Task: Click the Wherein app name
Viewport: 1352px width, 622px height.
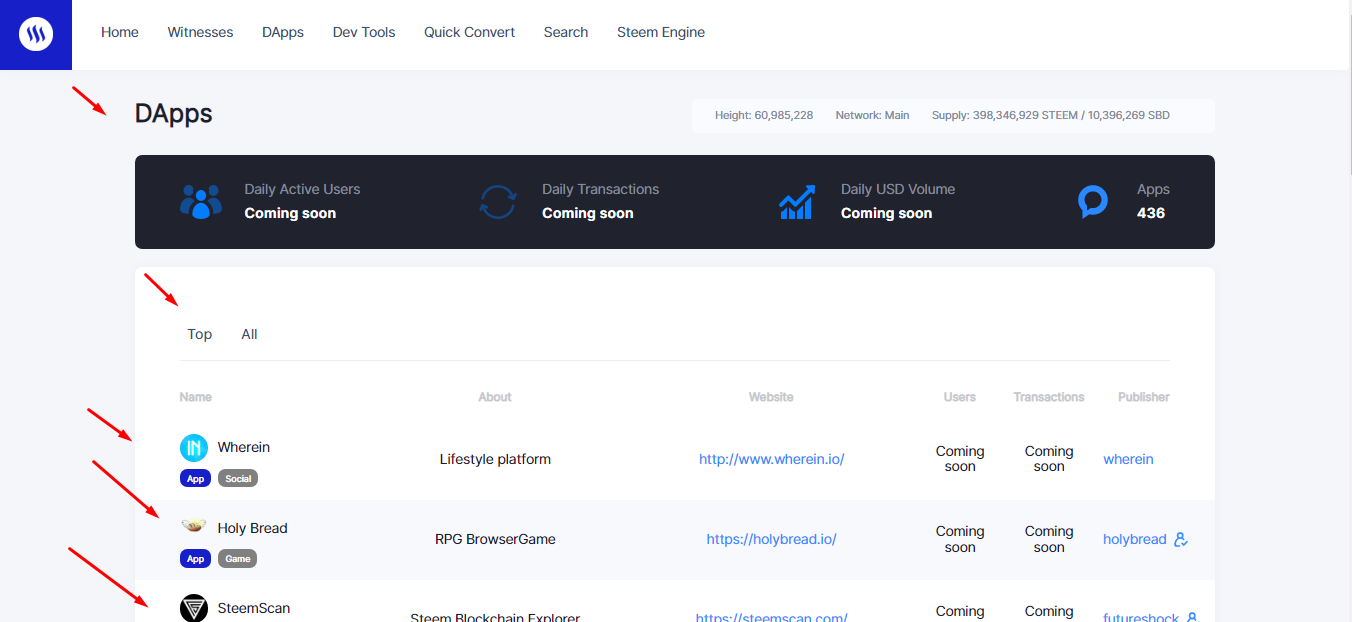Action: 244,447
